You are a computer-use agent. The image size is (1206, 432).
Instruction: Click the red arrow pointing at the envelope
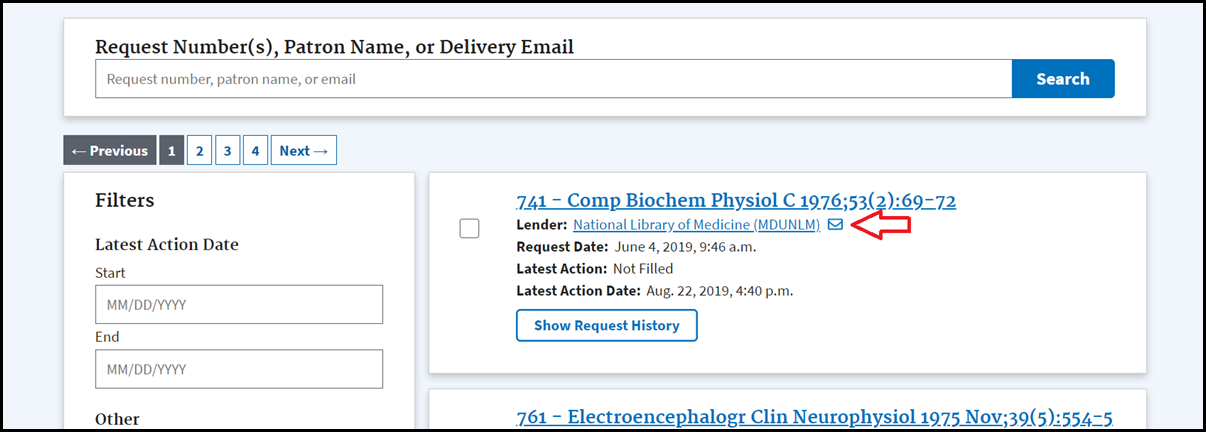[x=883, y=225]
